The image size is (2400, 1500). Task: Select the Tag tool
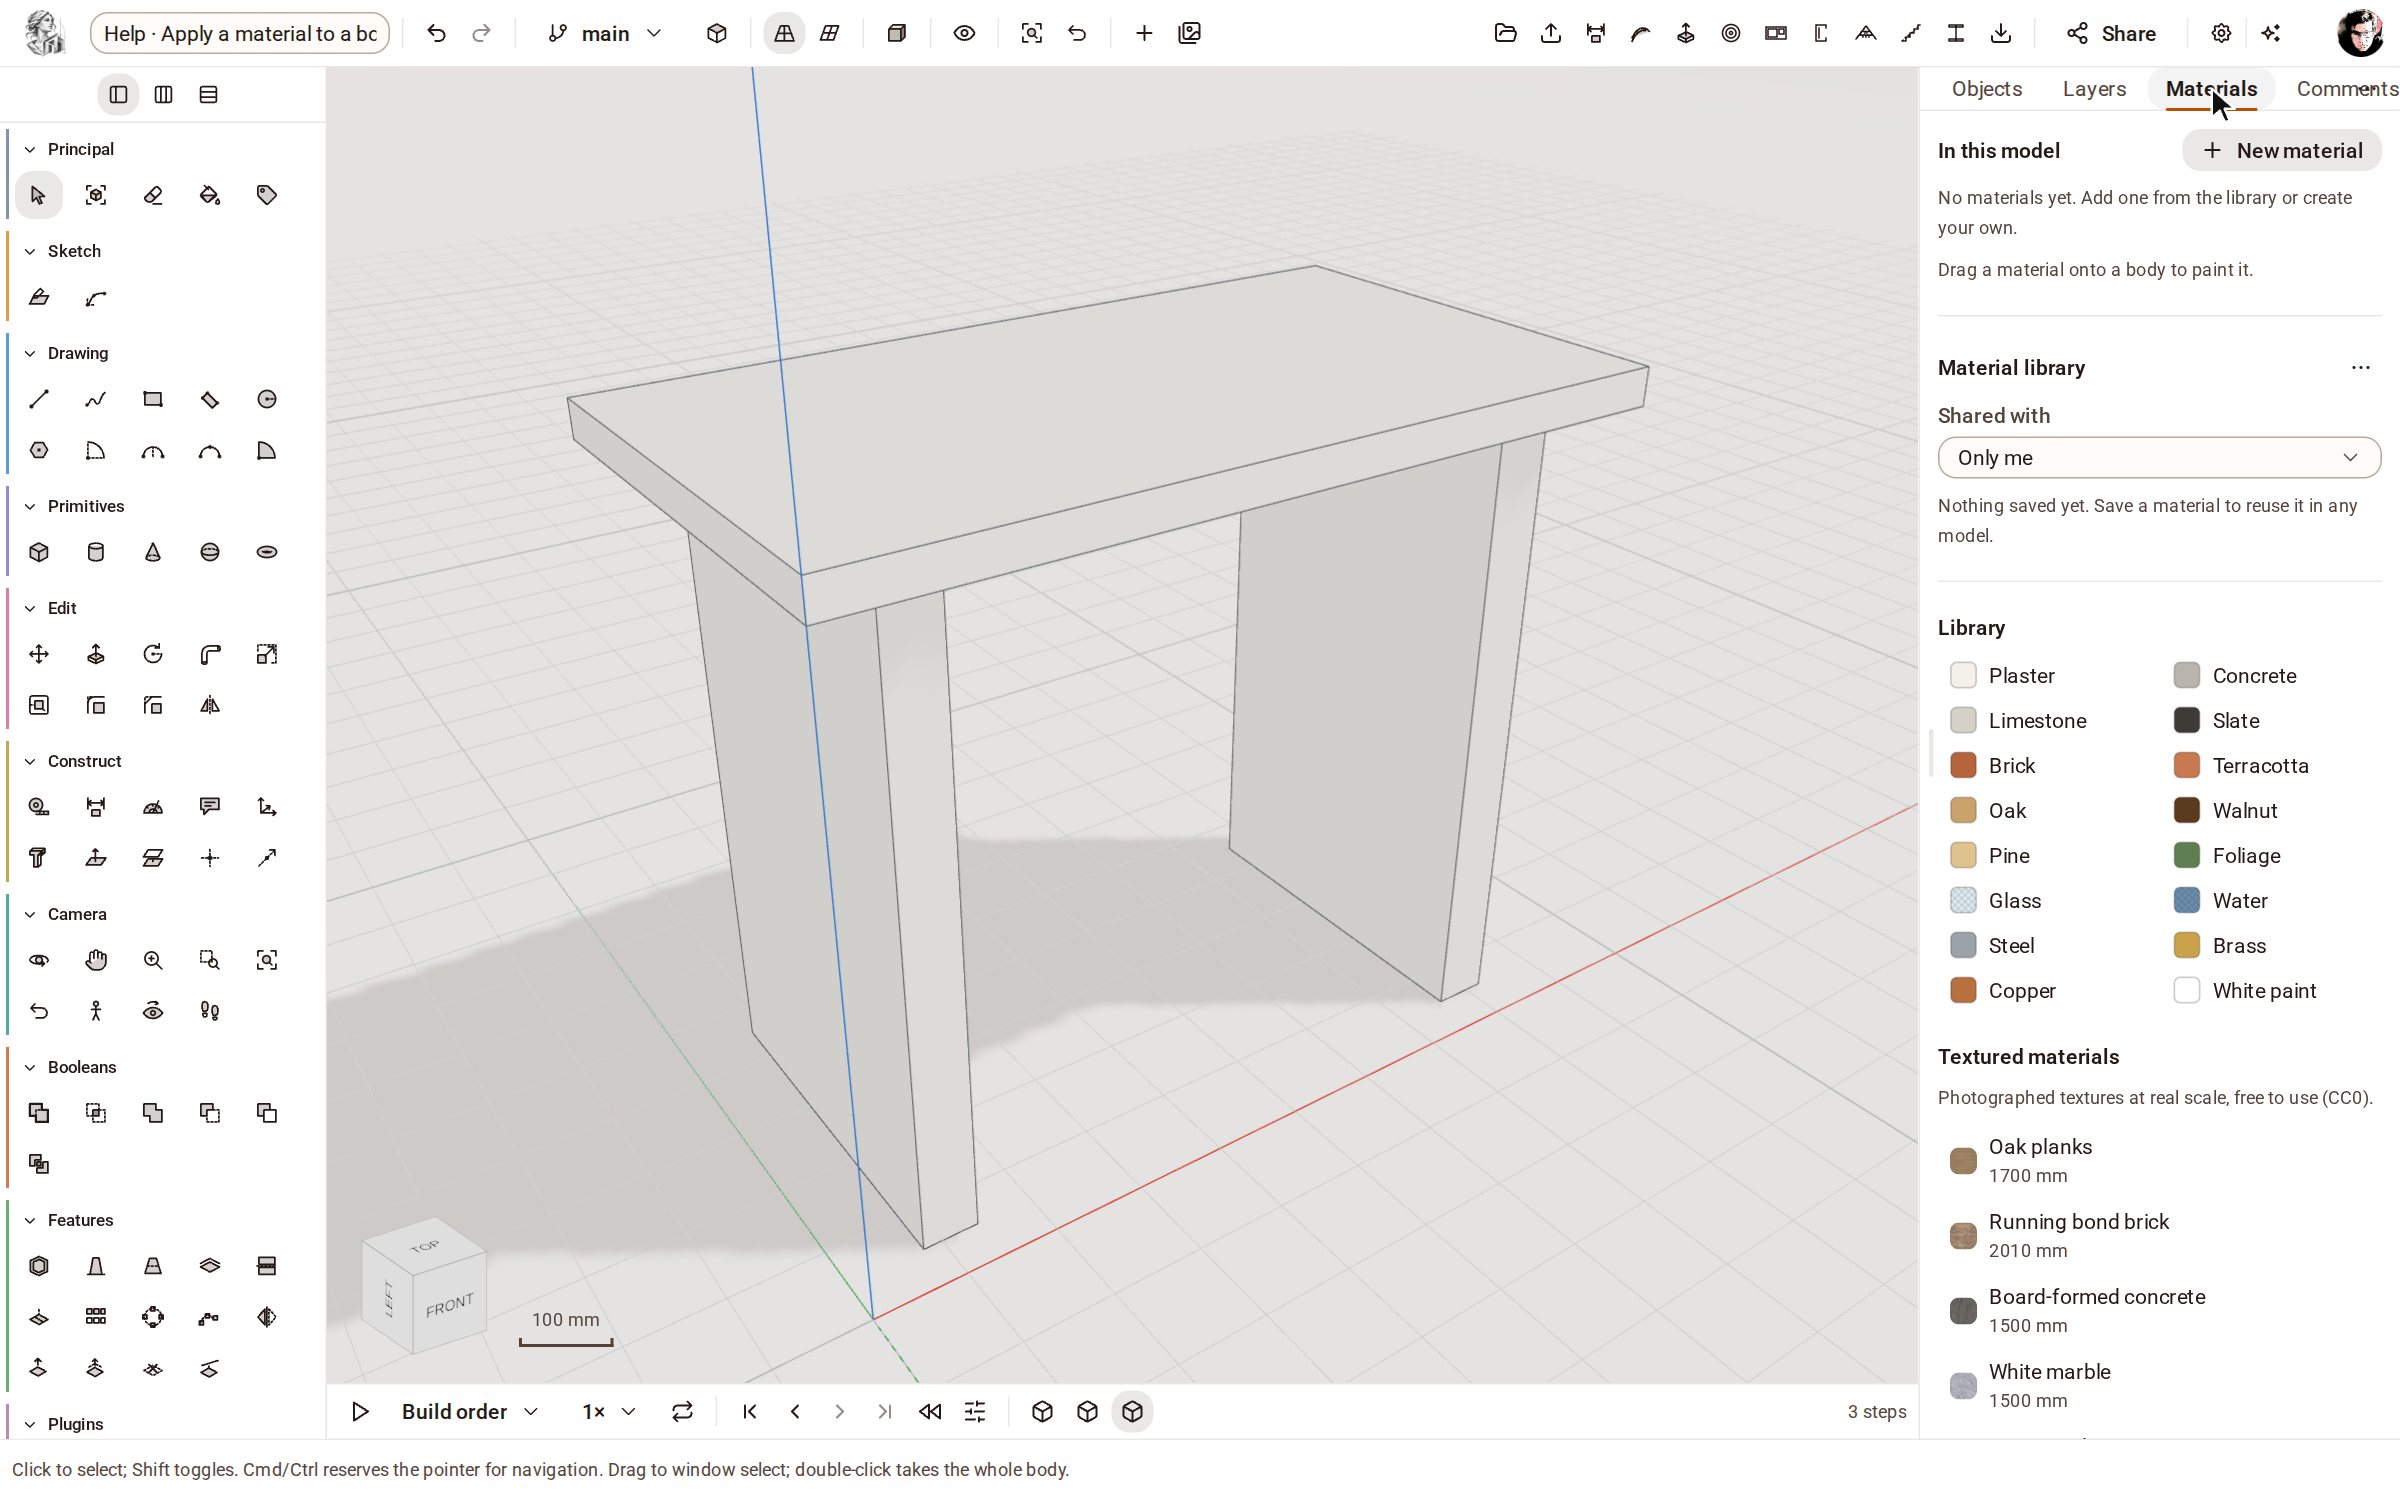[267, 195]
